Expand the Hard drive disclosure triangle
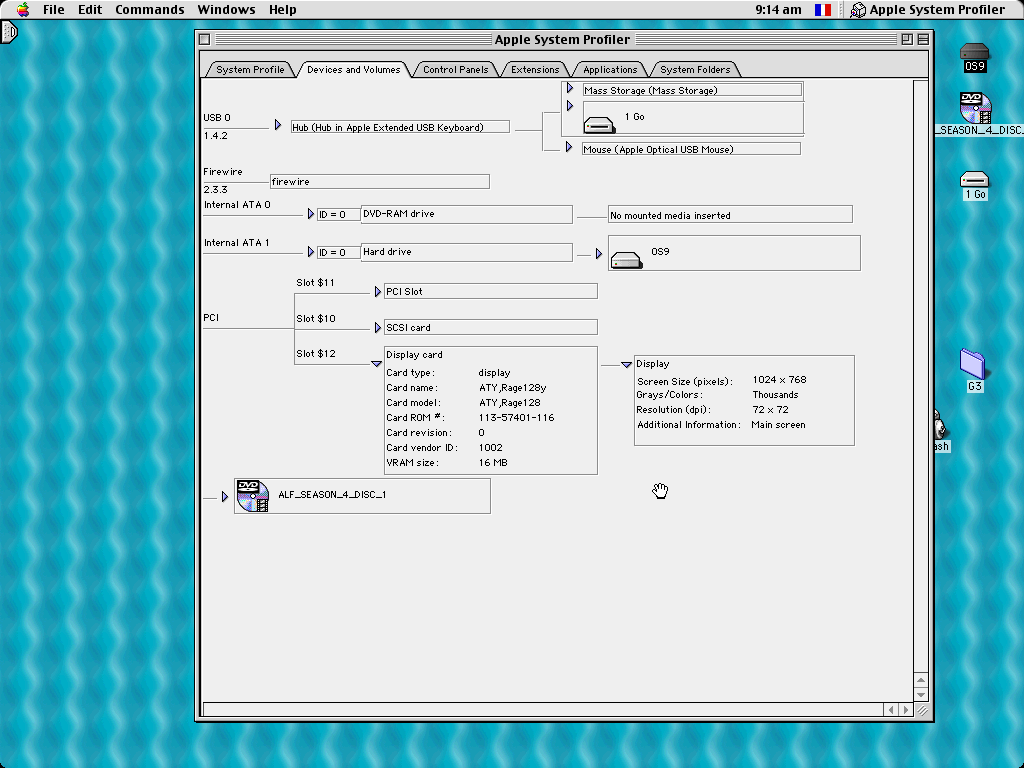 (x=310, y=252)
